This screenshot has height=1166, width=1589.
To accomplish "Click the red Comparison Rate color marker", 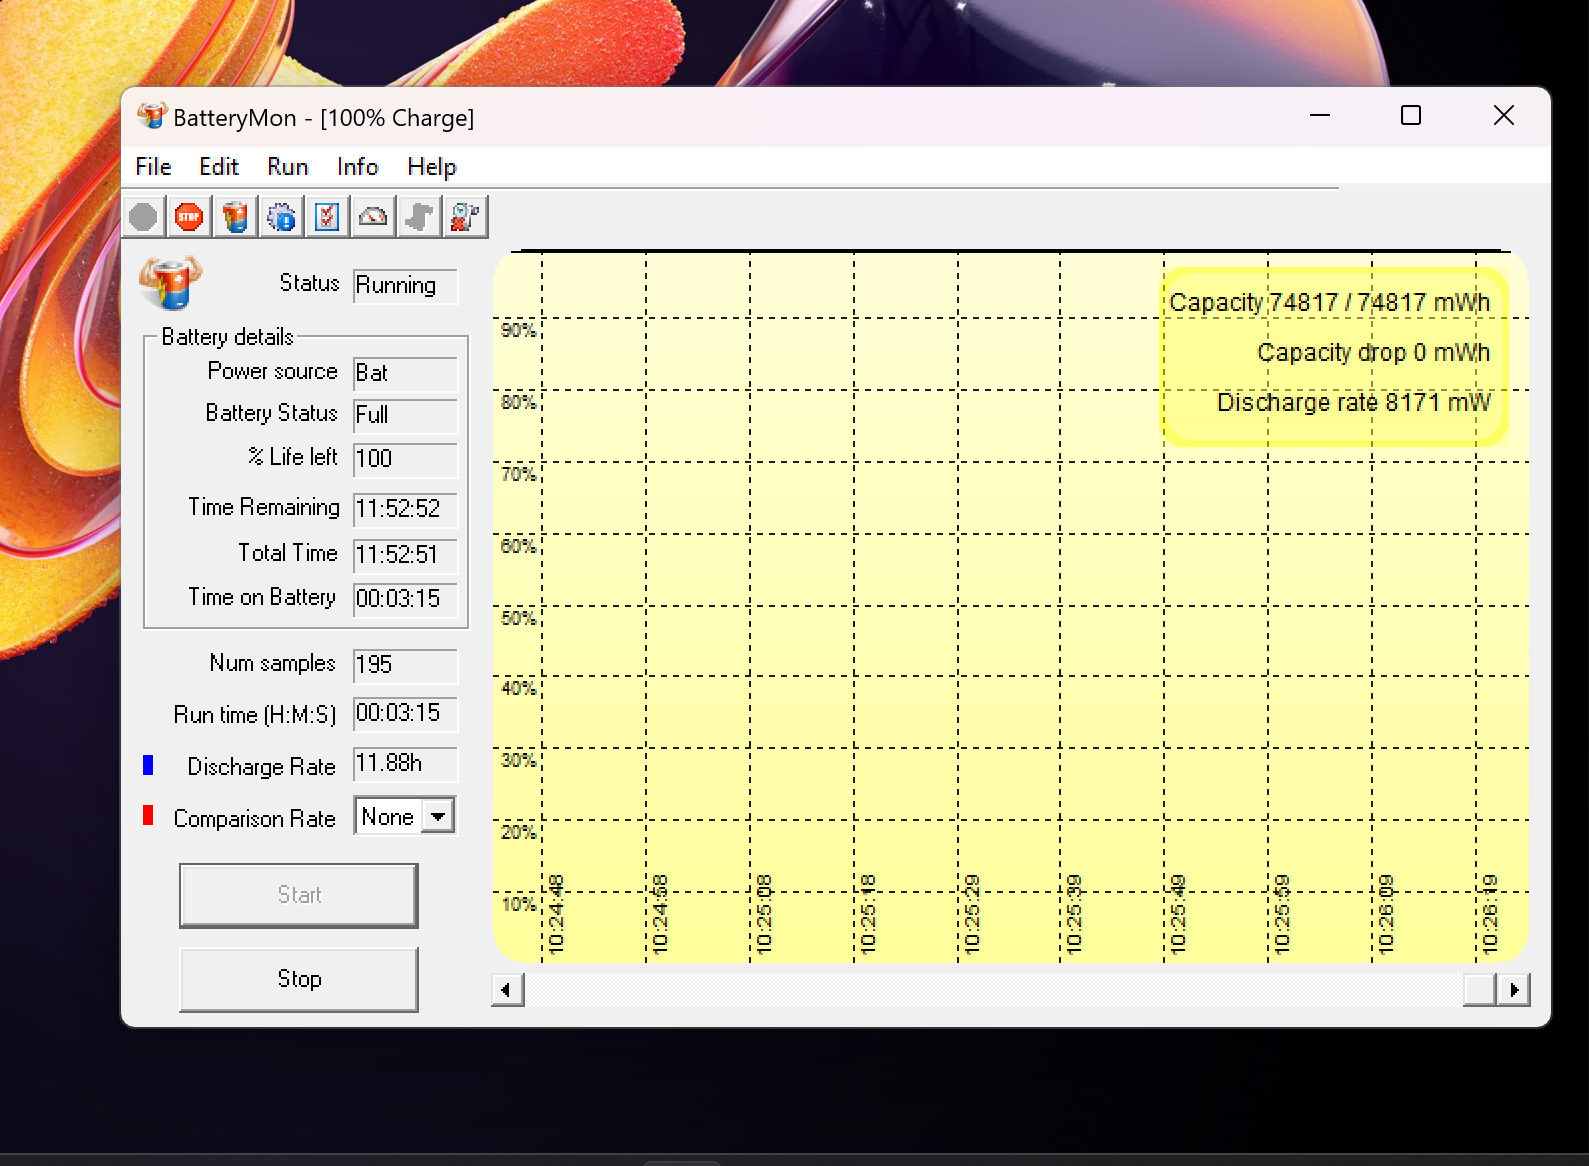I will [148, 815].
